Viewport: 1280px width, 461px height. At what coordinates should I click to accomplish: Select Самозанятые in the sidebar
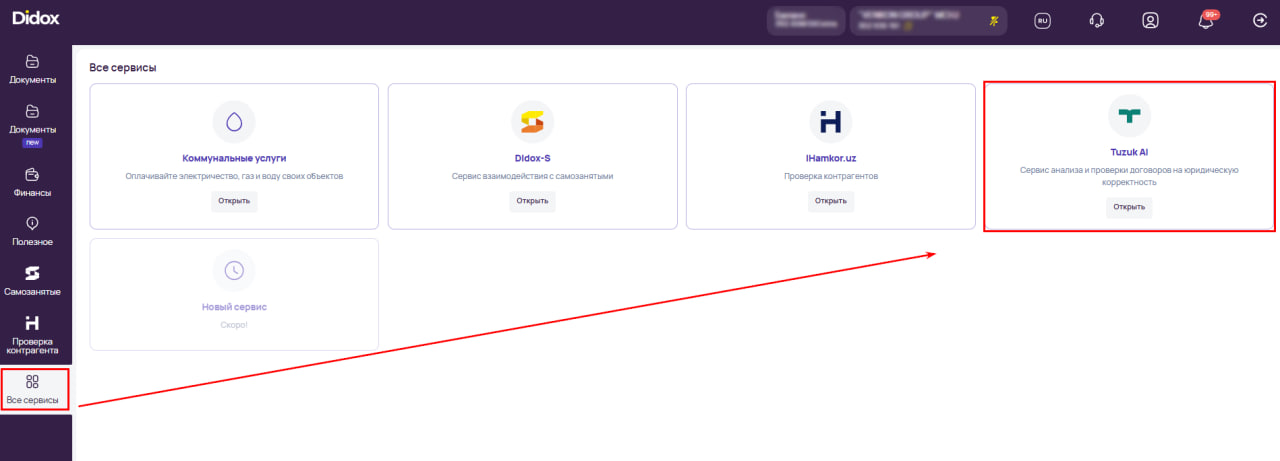pyautogui.click(x=32, y=281)
